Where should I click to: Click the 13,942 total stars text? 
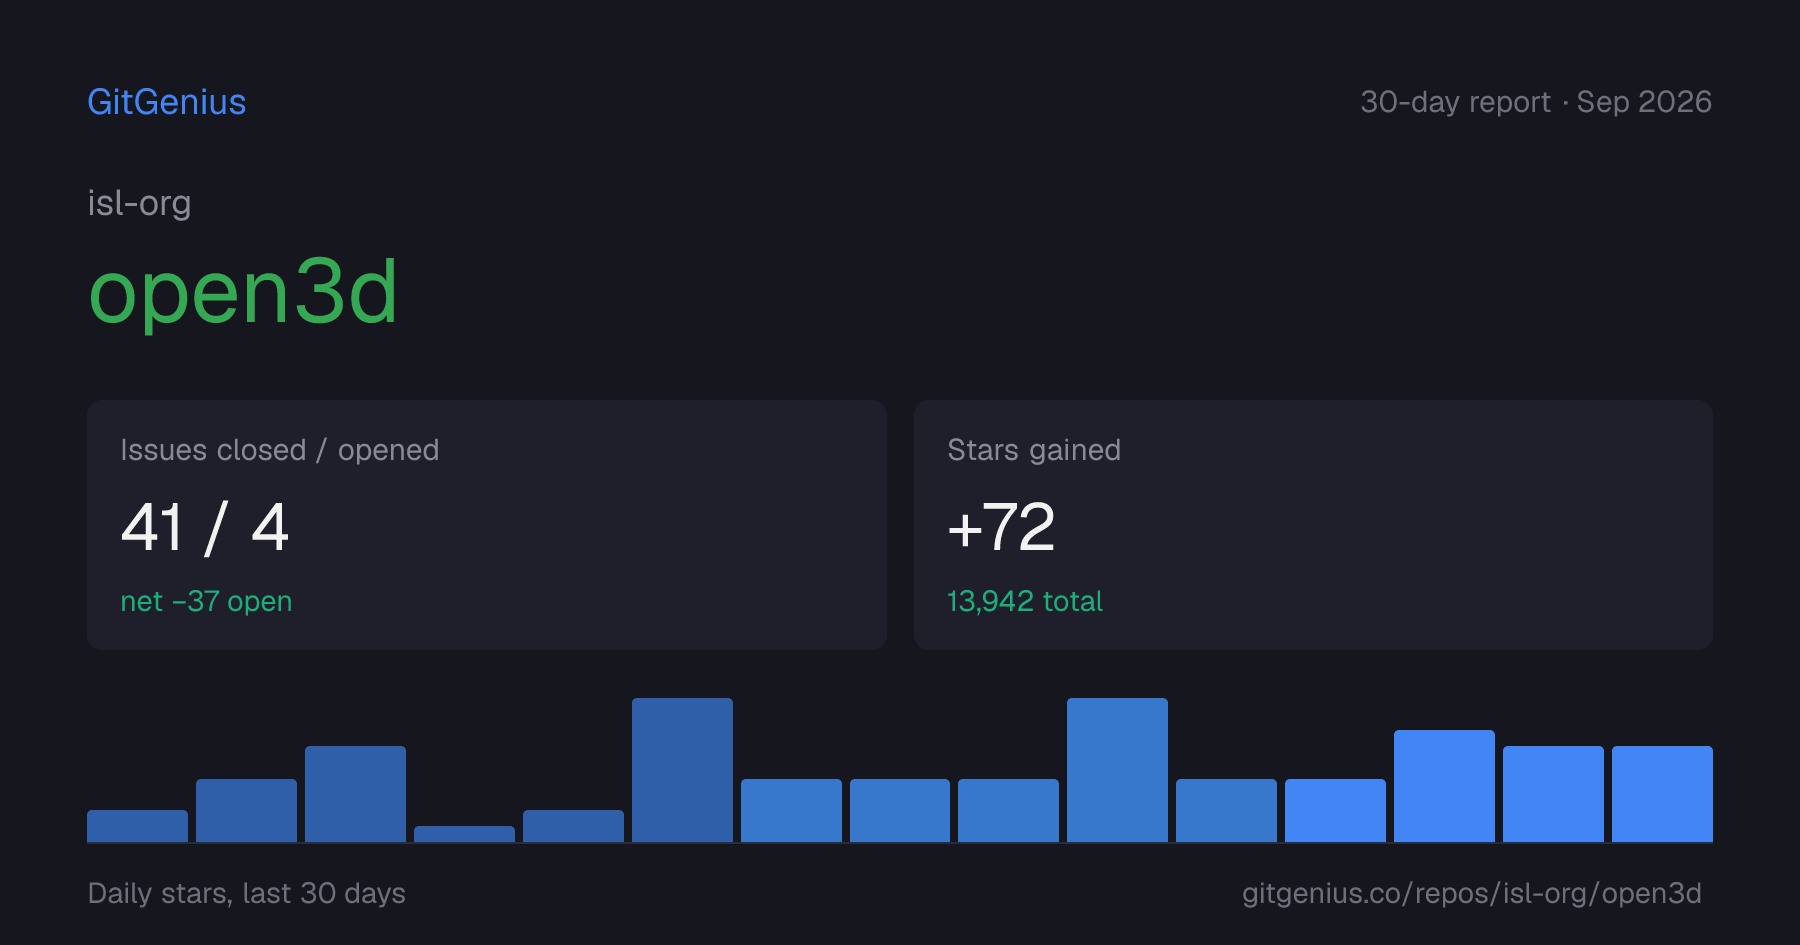(x=1025, y=601)
